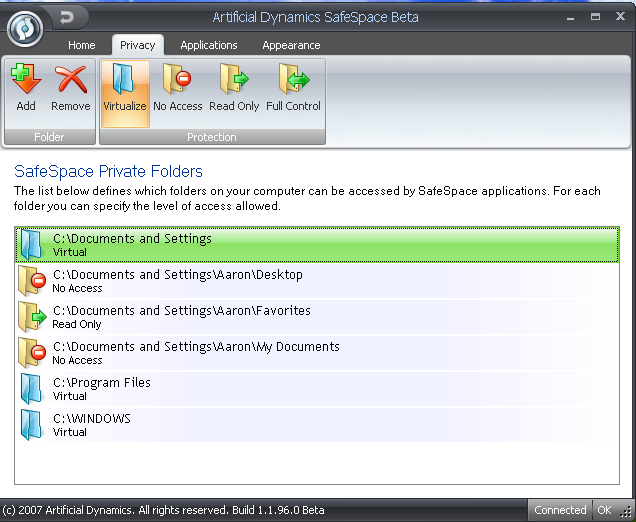Switch to the Home tab
Screen dimensions: 636x522
[82, 45]
